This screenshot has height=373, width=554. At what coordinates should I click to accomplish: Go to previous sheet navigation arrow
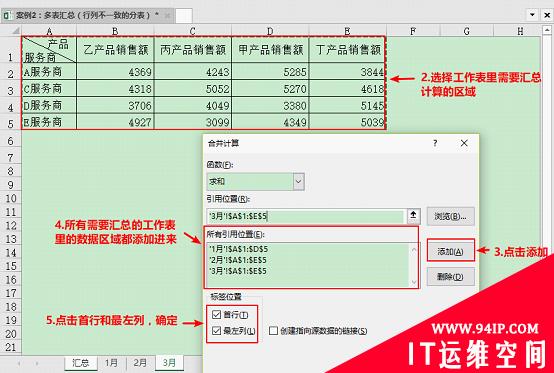click(19, 363)
